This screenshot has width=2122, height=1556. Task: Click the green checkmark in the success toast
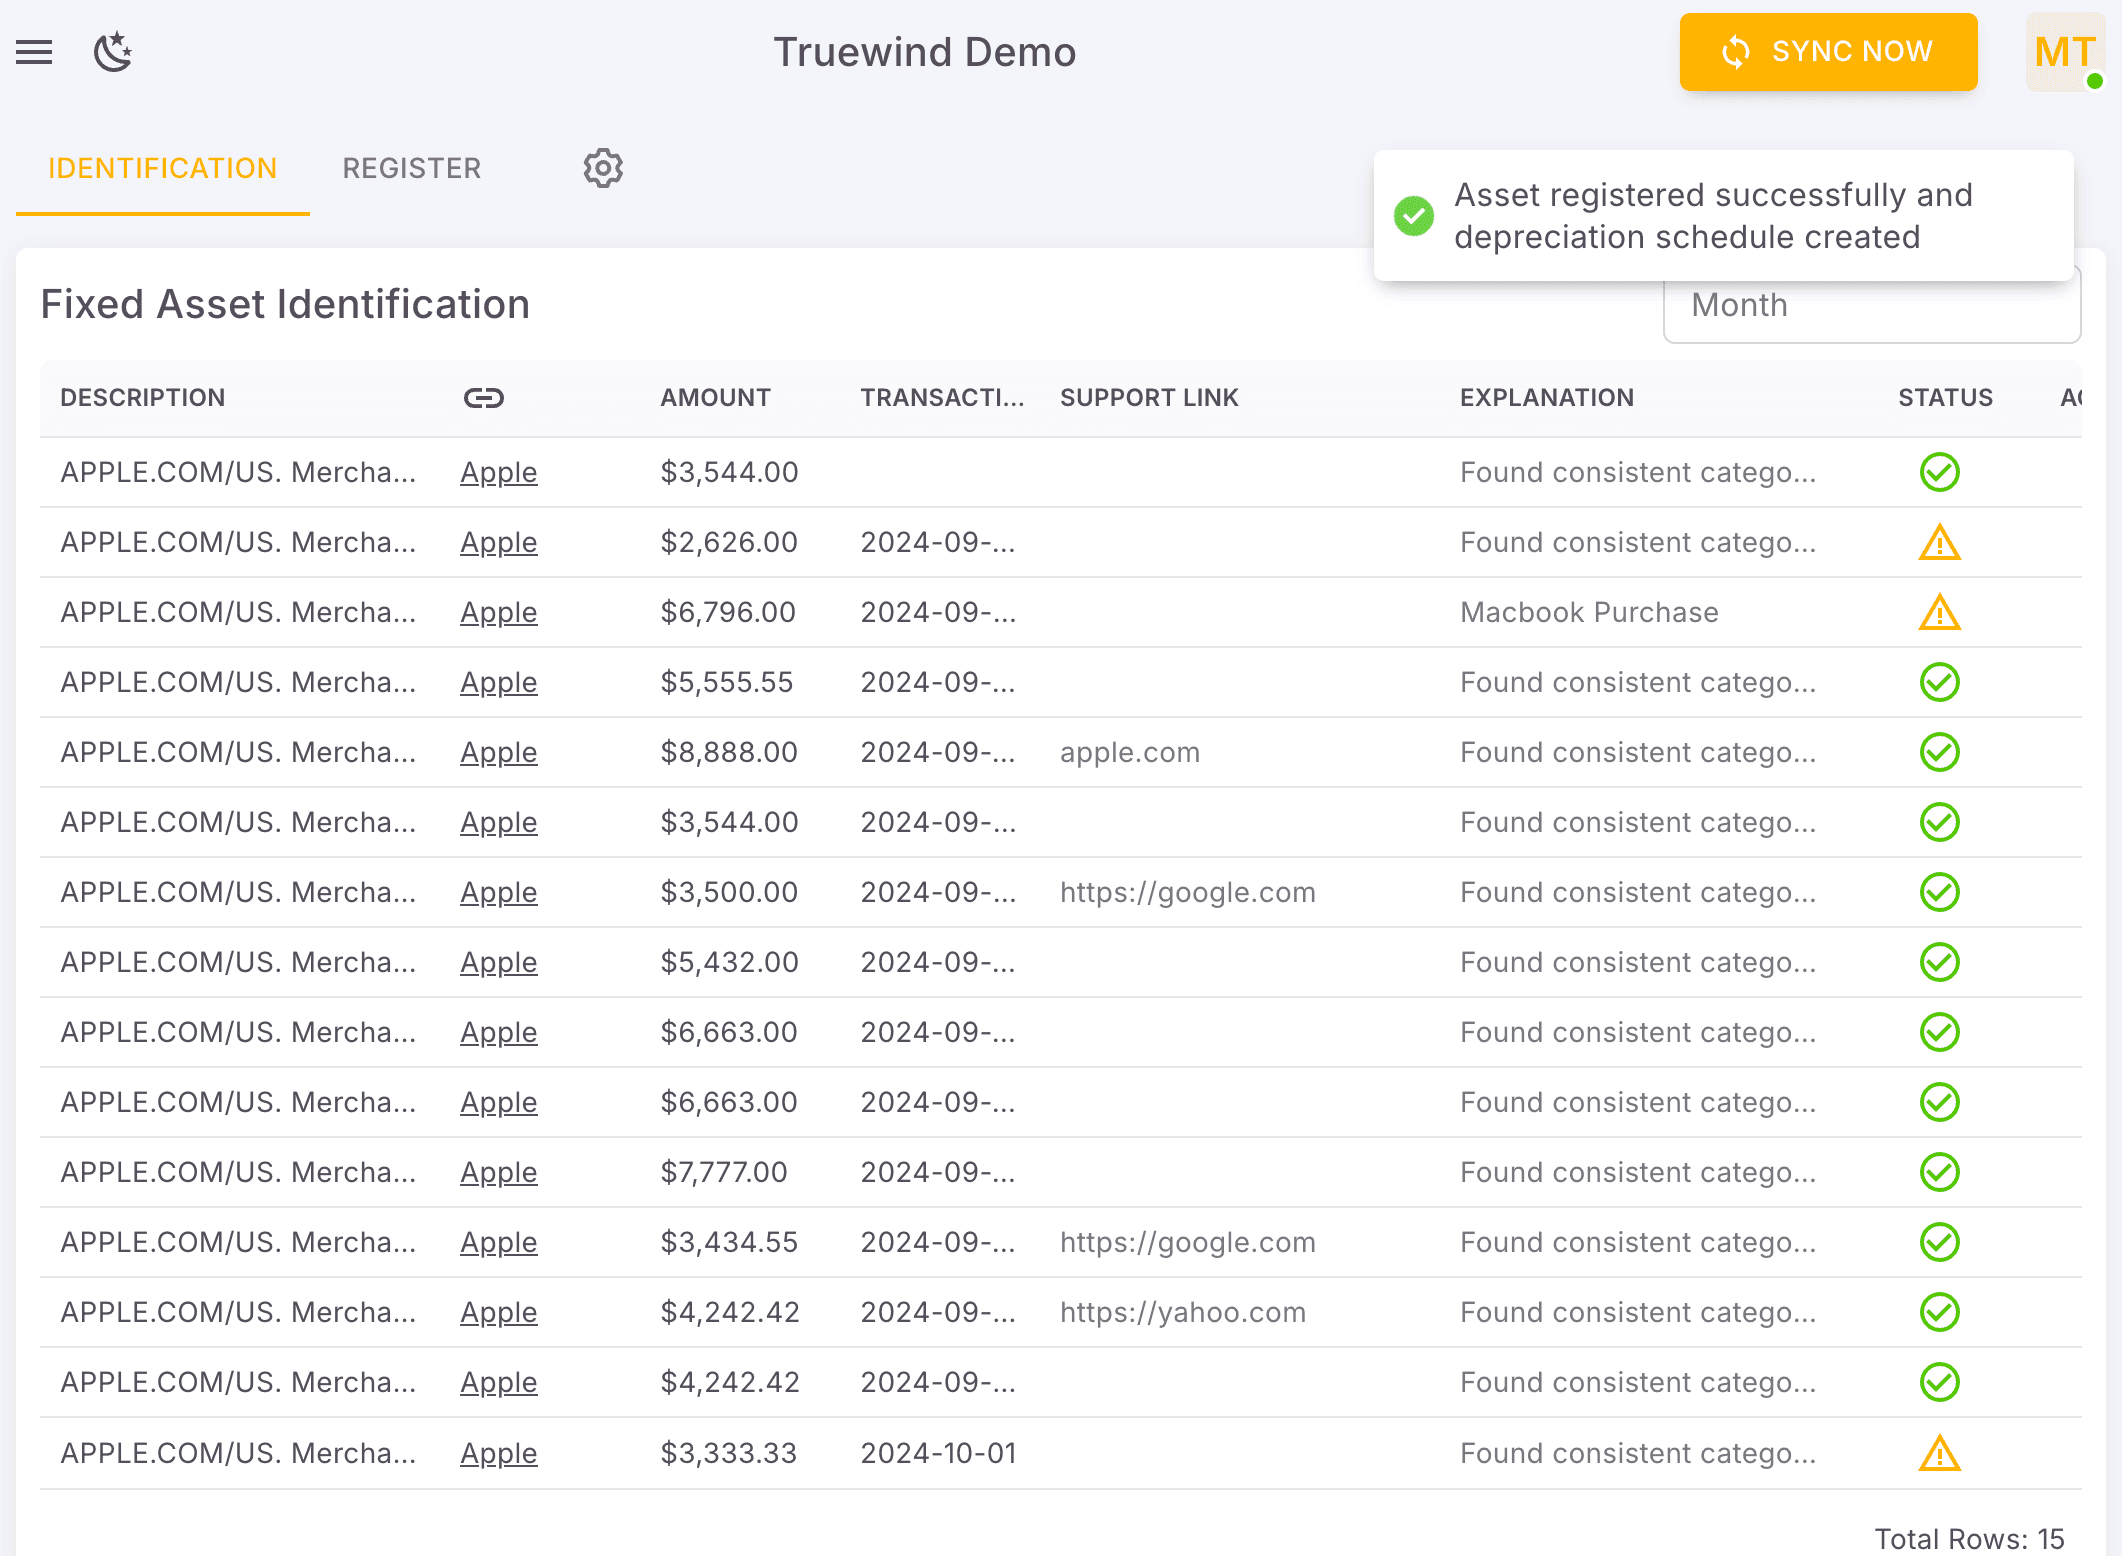[1414, 215]
